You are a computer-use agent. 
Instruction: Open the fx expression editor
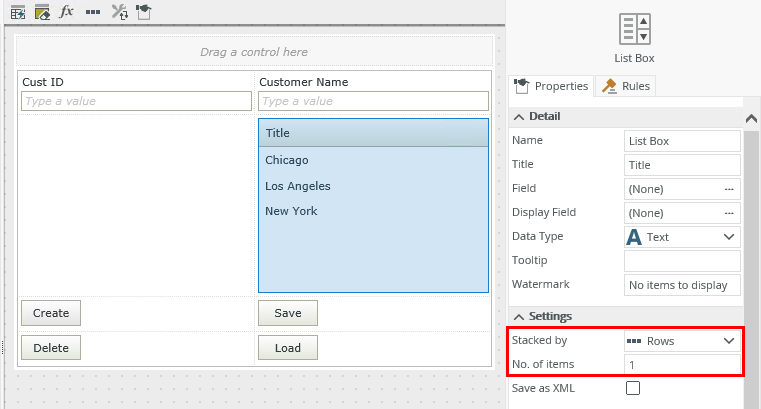[x=67, y=12]
